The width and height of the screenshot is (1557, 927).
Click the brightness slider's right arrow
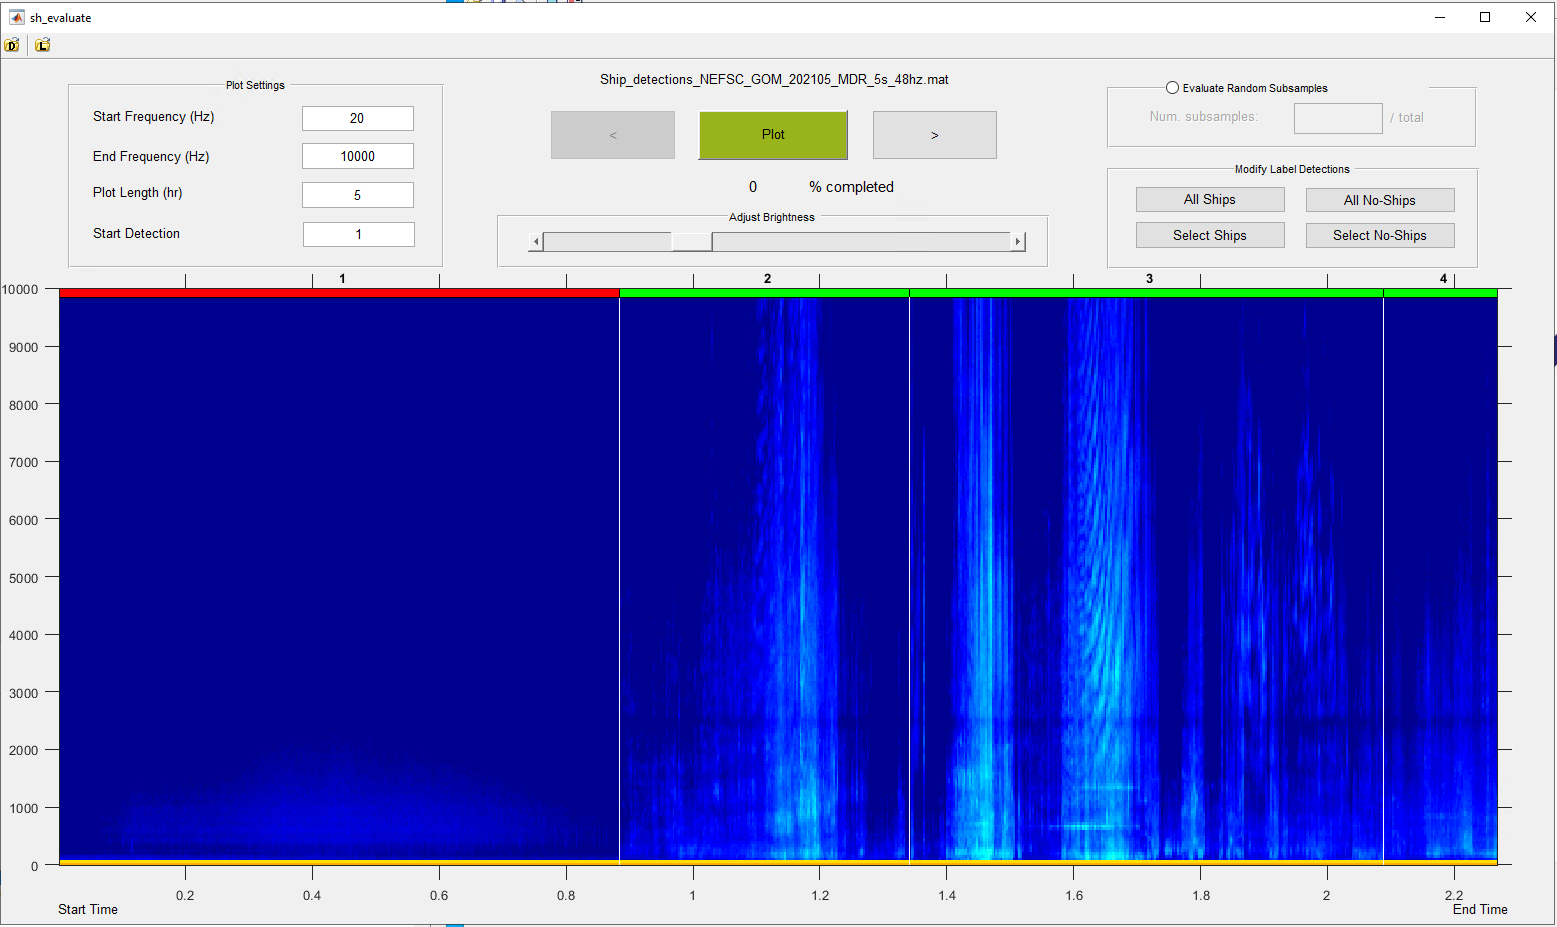tap(1018, 242)
